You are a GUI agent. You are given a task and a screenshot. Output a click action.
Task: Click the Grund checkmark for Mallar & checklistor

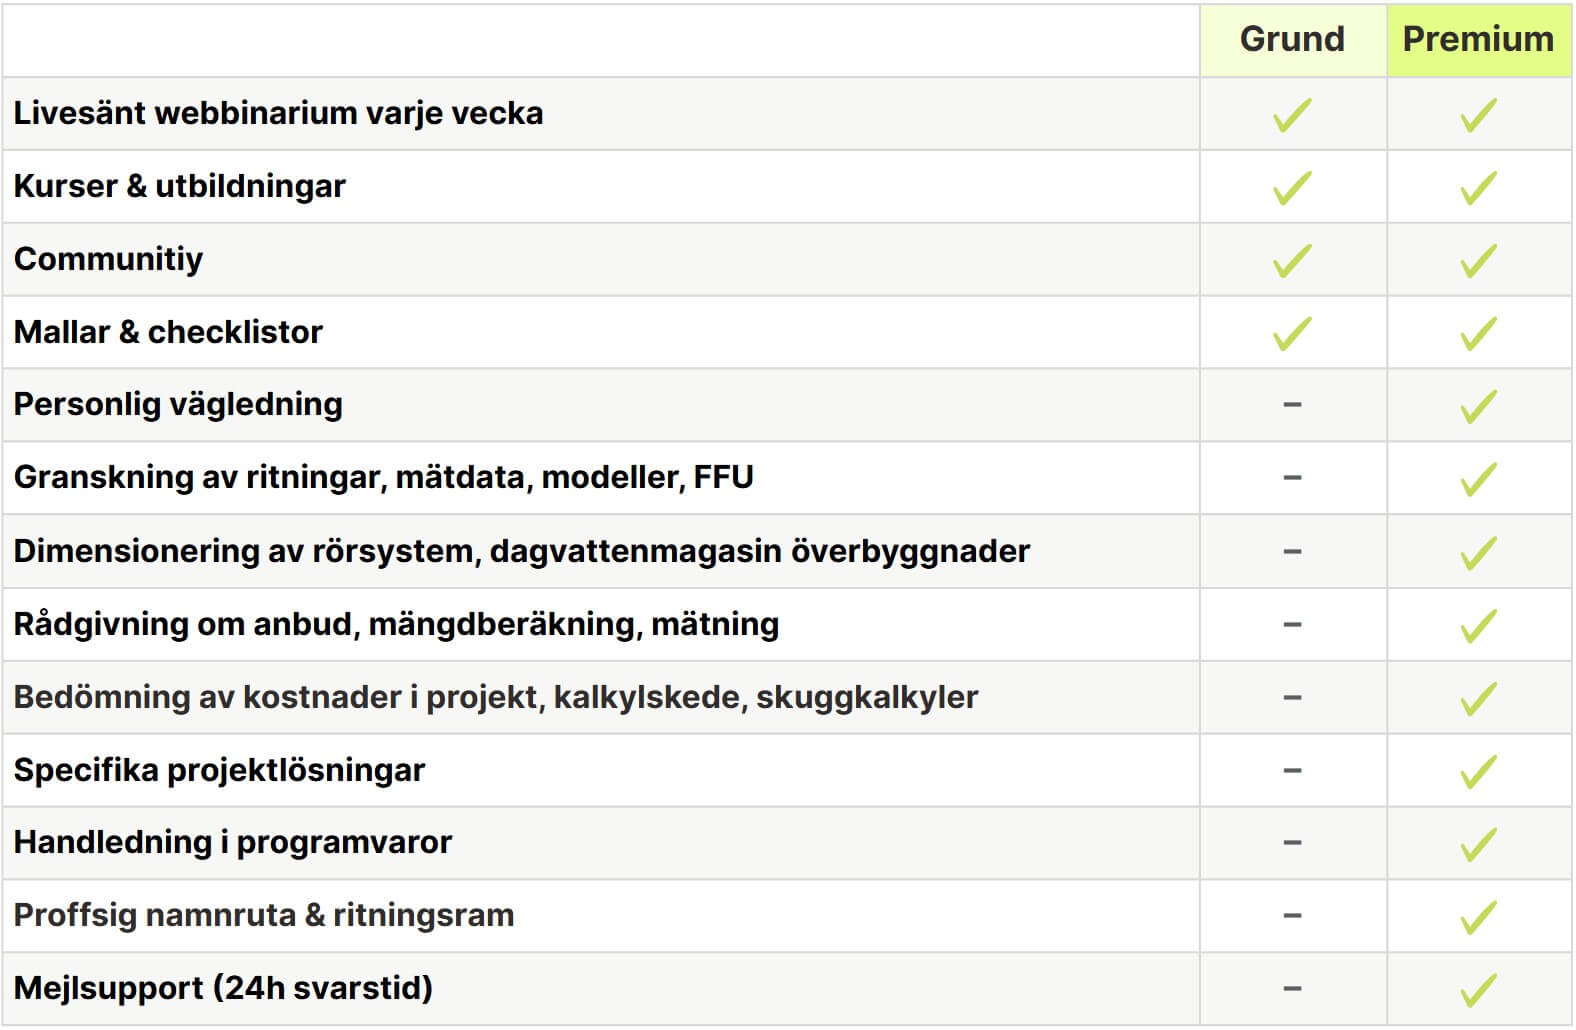pos(1292,333)
